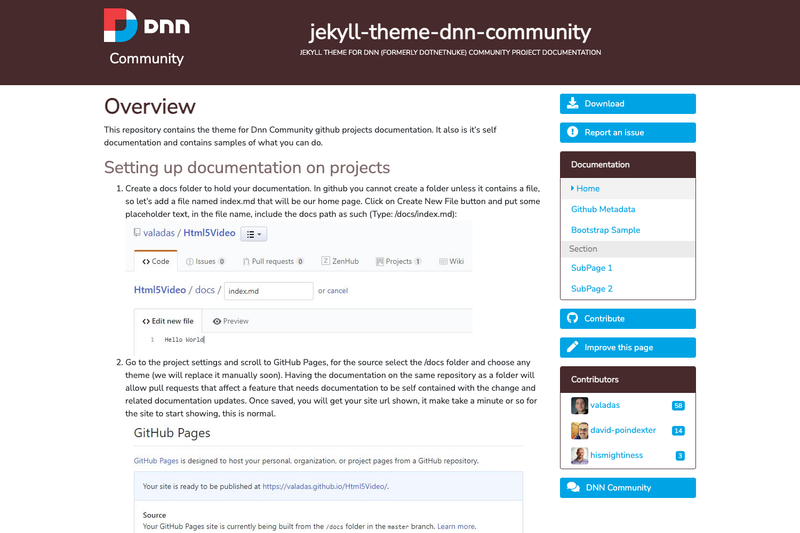
Task: Click the Html5Video repo name link
Action: [x=209, y=233]
